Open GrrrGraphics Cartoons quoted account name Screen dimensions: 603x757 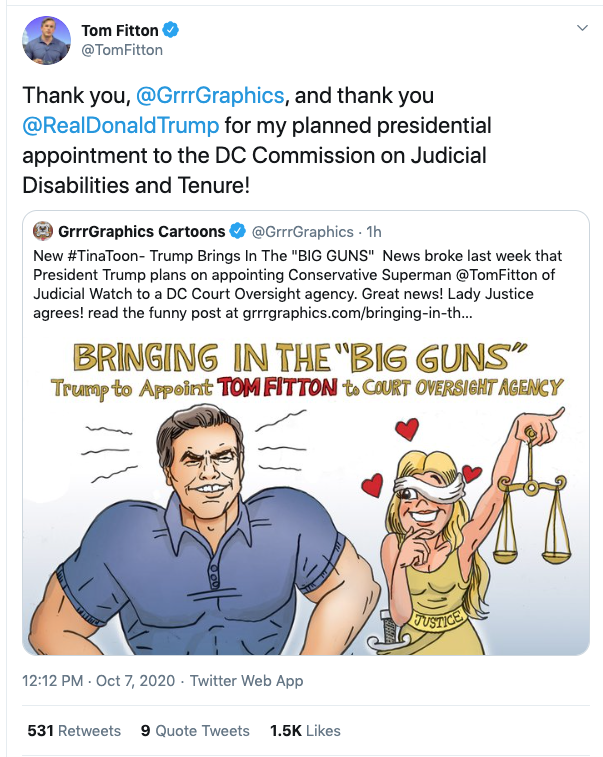pos(141,232)
